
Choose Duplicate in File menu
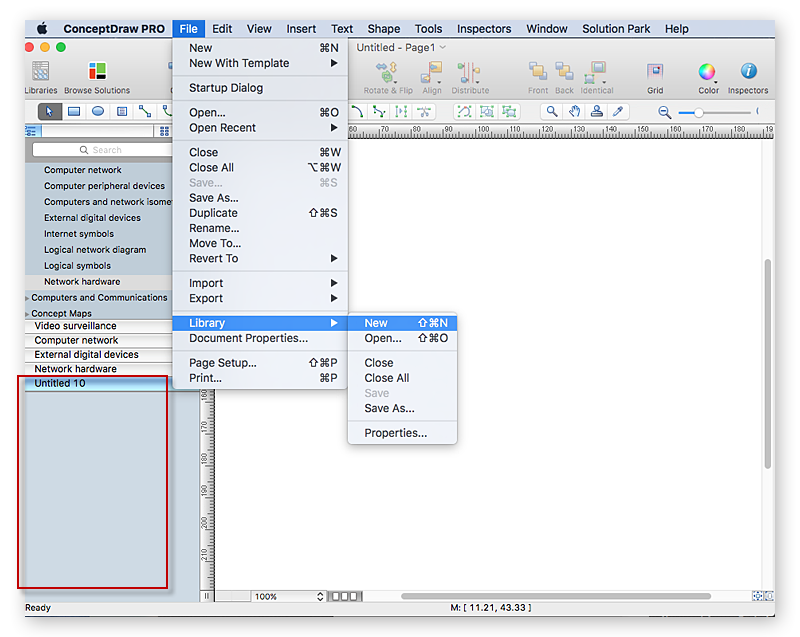pyautogui.click(x=260, y=213)
